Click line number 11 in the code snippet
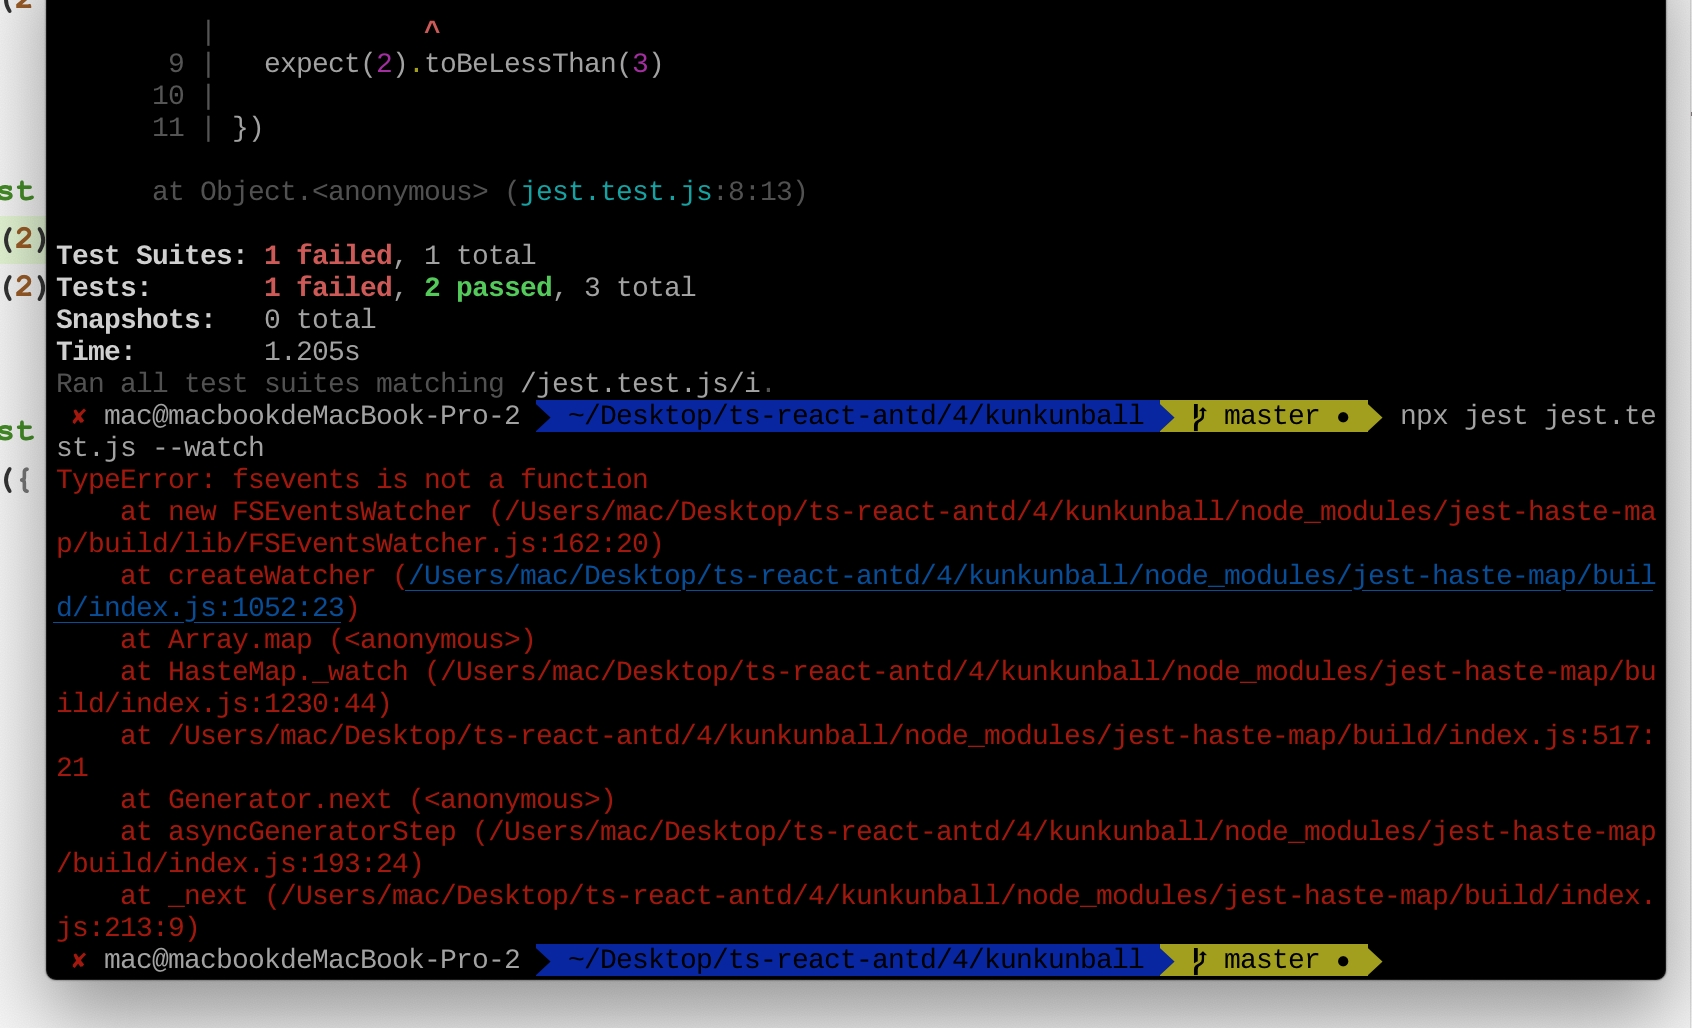The height and width of the screenshot is (1028, 1692). (x=168, y=128)
